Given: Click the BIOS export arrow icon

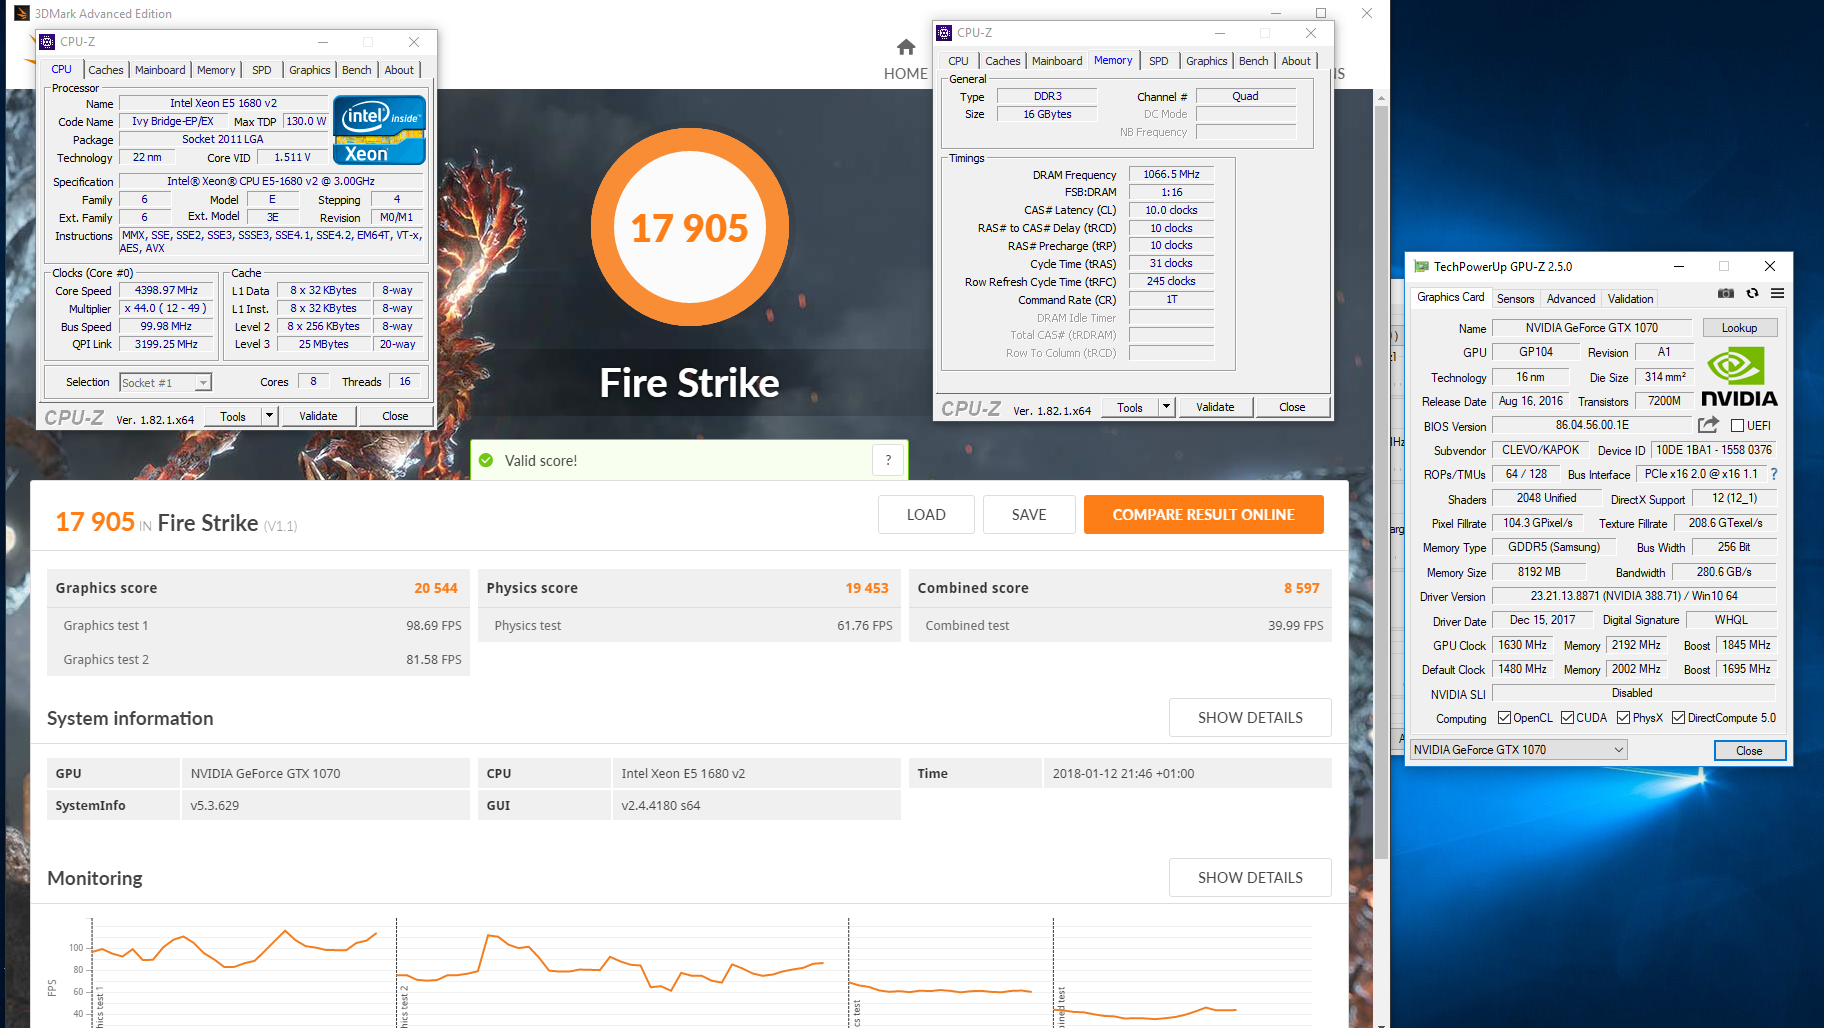Looking at the screenshot, I should [x=1708, y=425].
